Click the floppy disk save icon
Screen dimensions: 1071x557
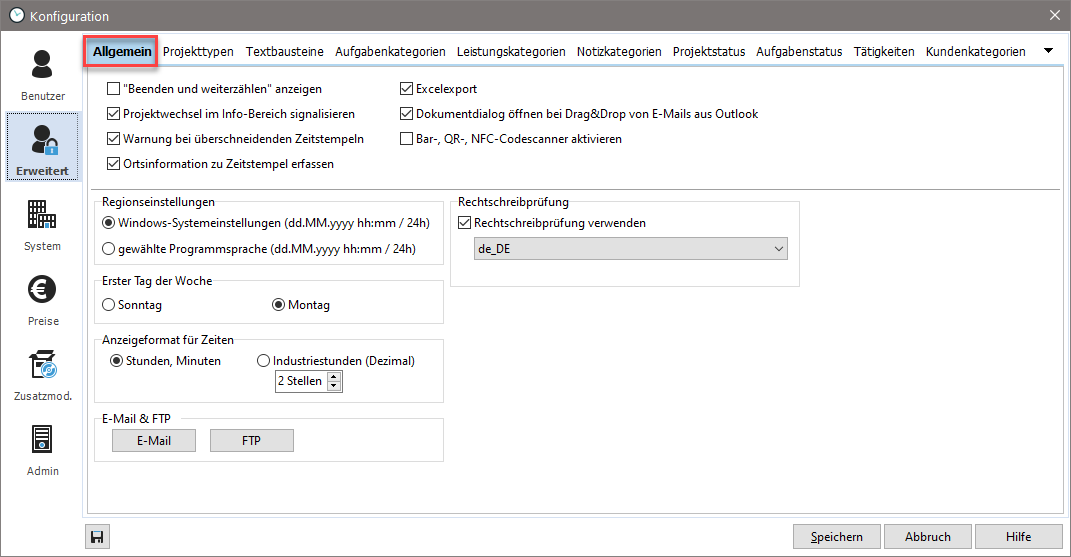[x=97, y=537]
